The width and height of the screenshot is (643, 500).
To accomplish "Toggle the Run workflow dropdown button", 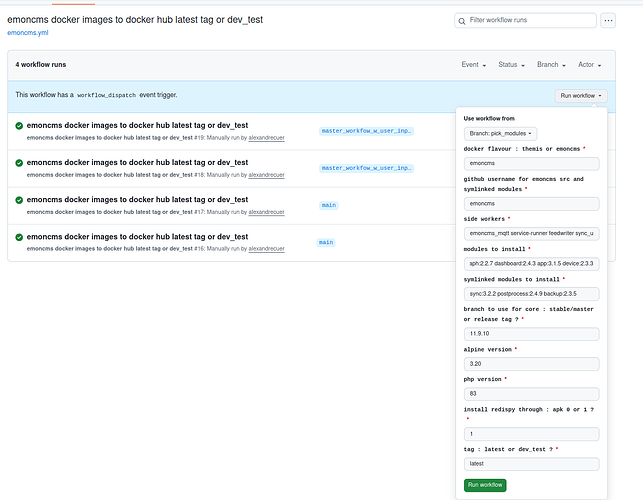I will [580, 96].
